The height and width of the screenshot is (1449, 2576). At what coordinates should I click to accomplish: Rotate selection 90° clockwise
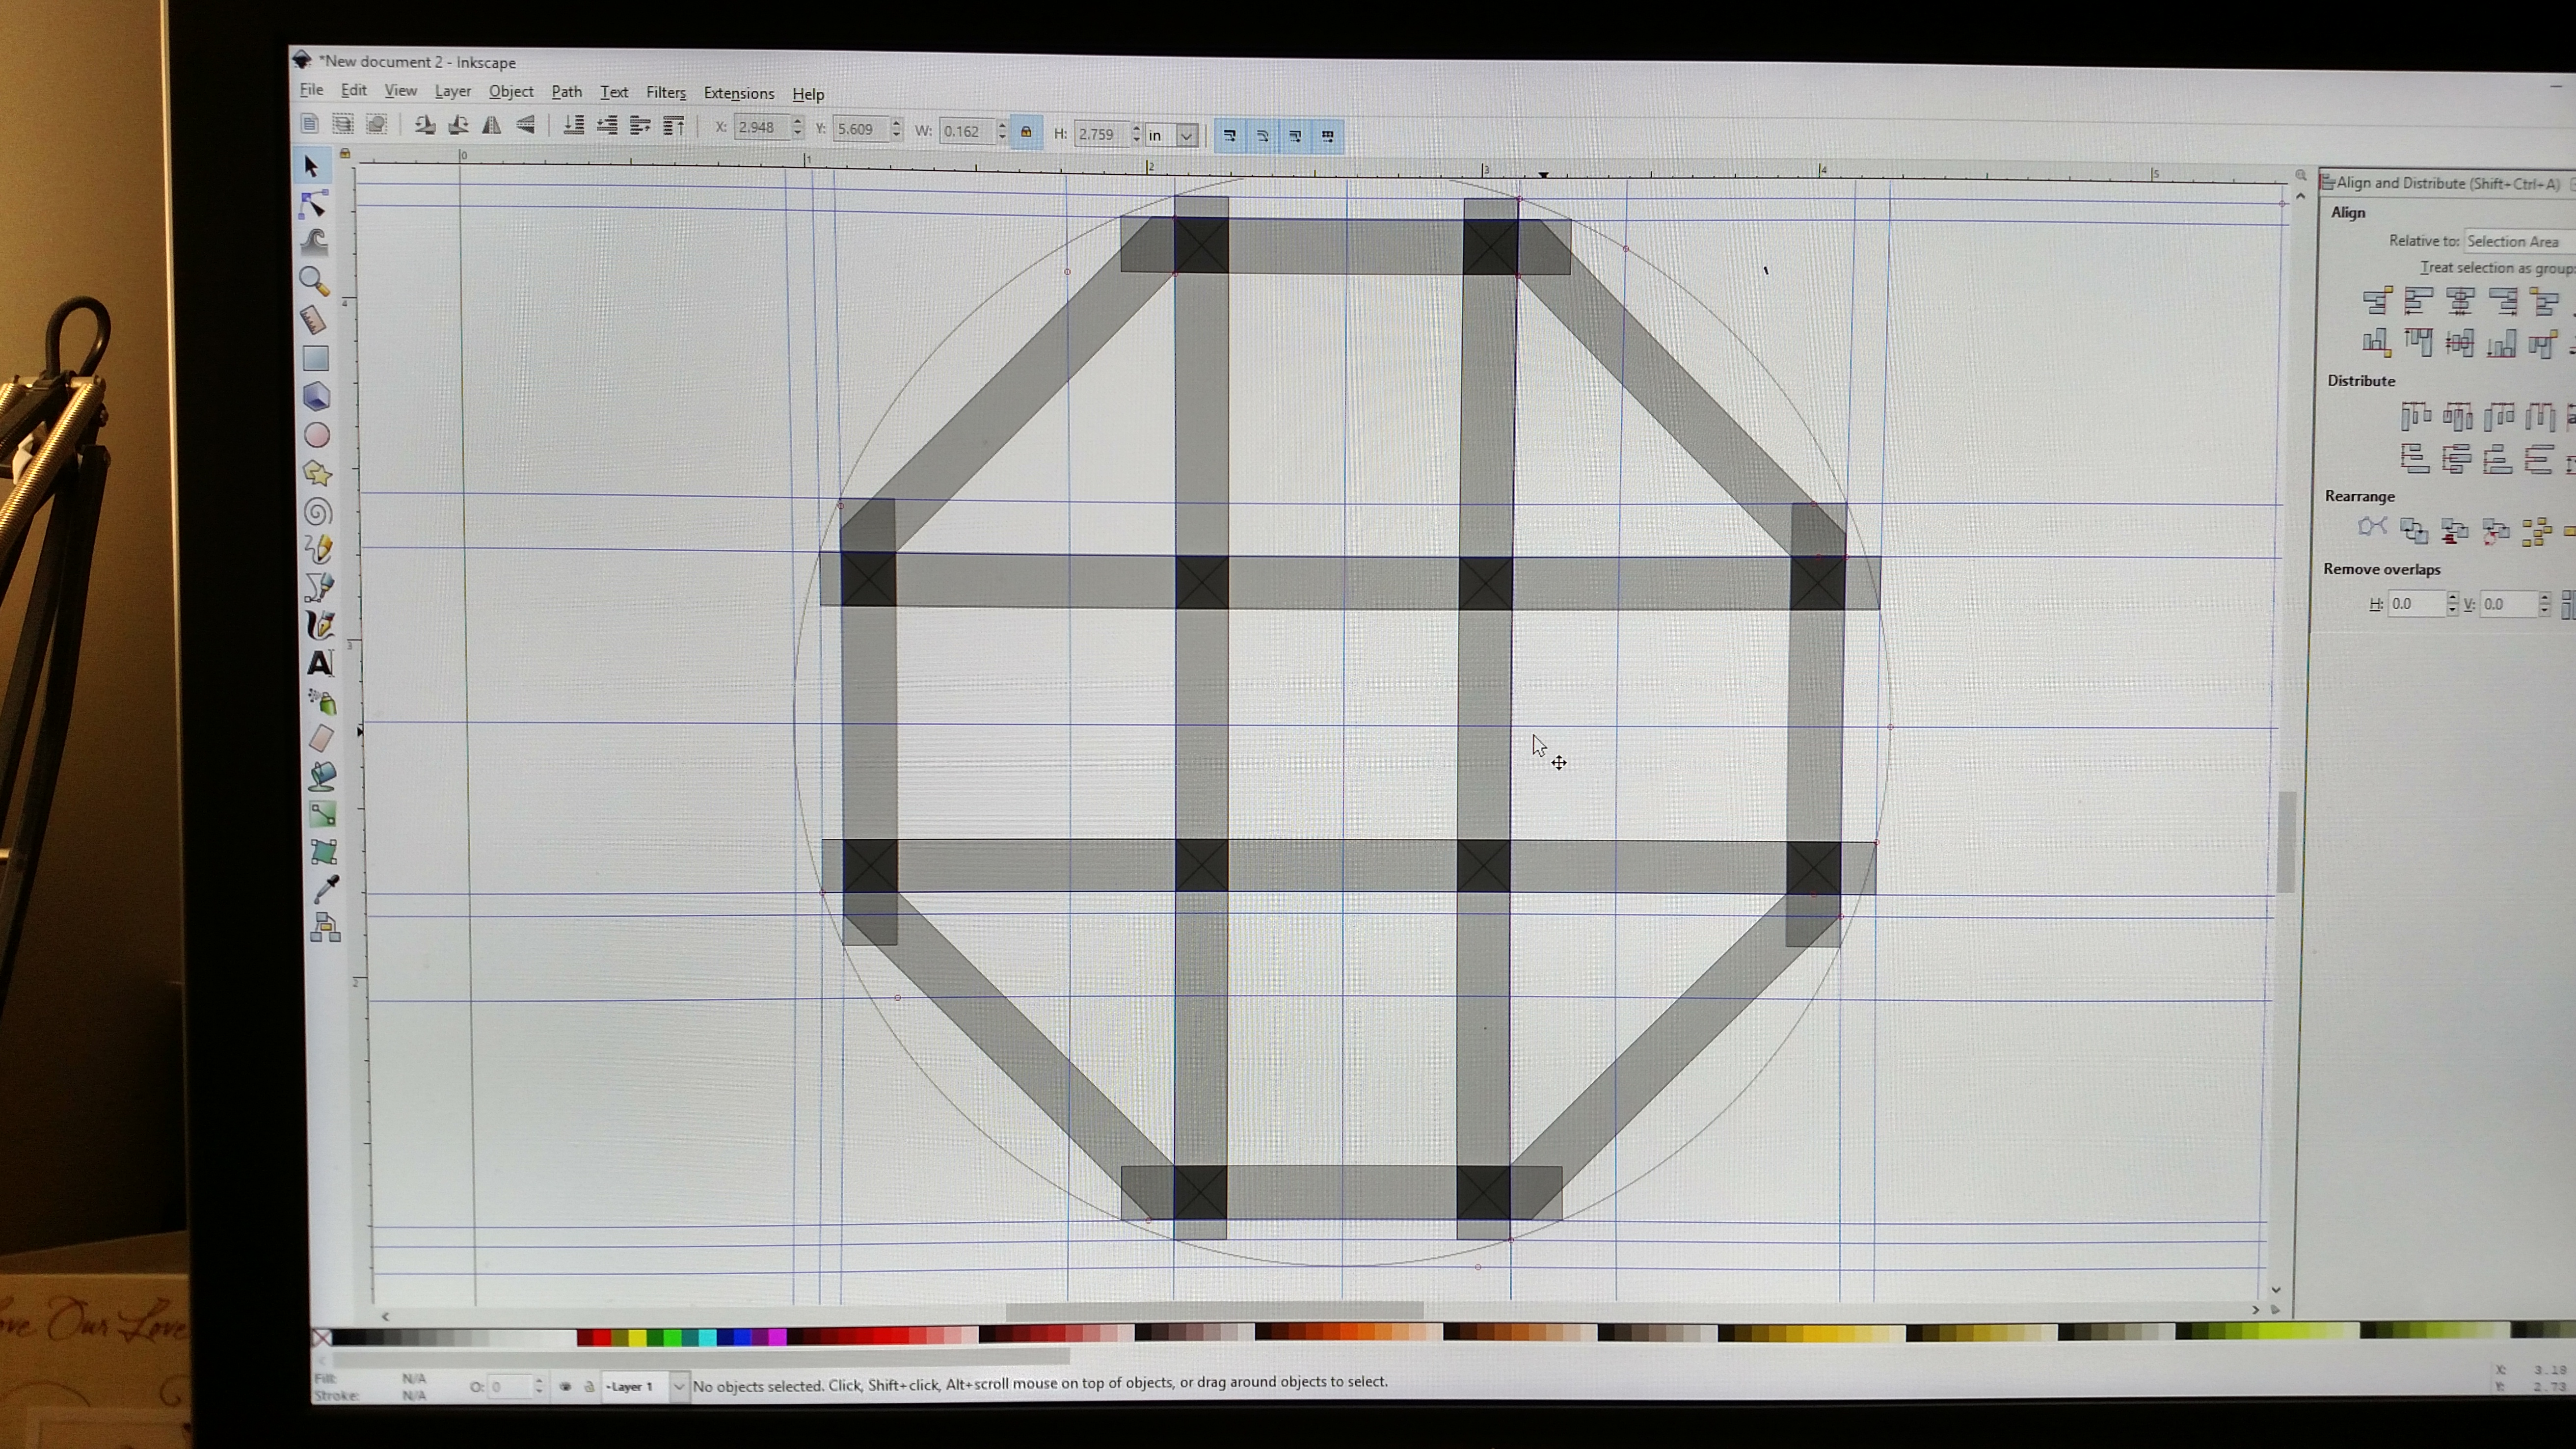pos(459,125)
